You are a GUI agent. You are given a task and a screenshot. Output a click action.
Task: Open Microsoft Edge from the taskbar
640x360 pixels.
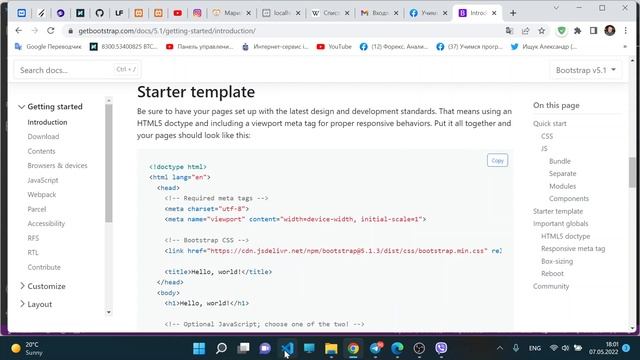coord(397,348)
